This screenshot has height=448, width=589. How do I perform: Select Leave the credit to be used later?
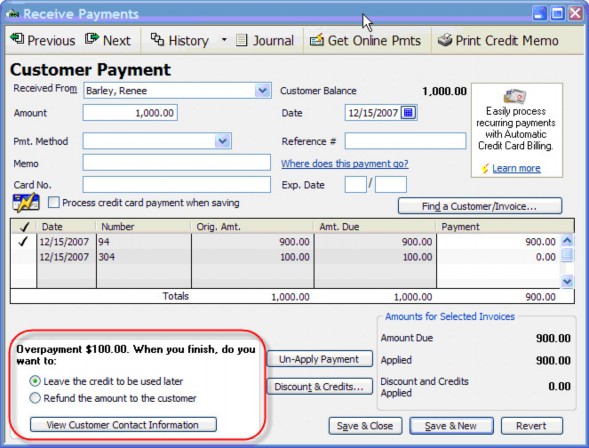click(x=35, y=381)
